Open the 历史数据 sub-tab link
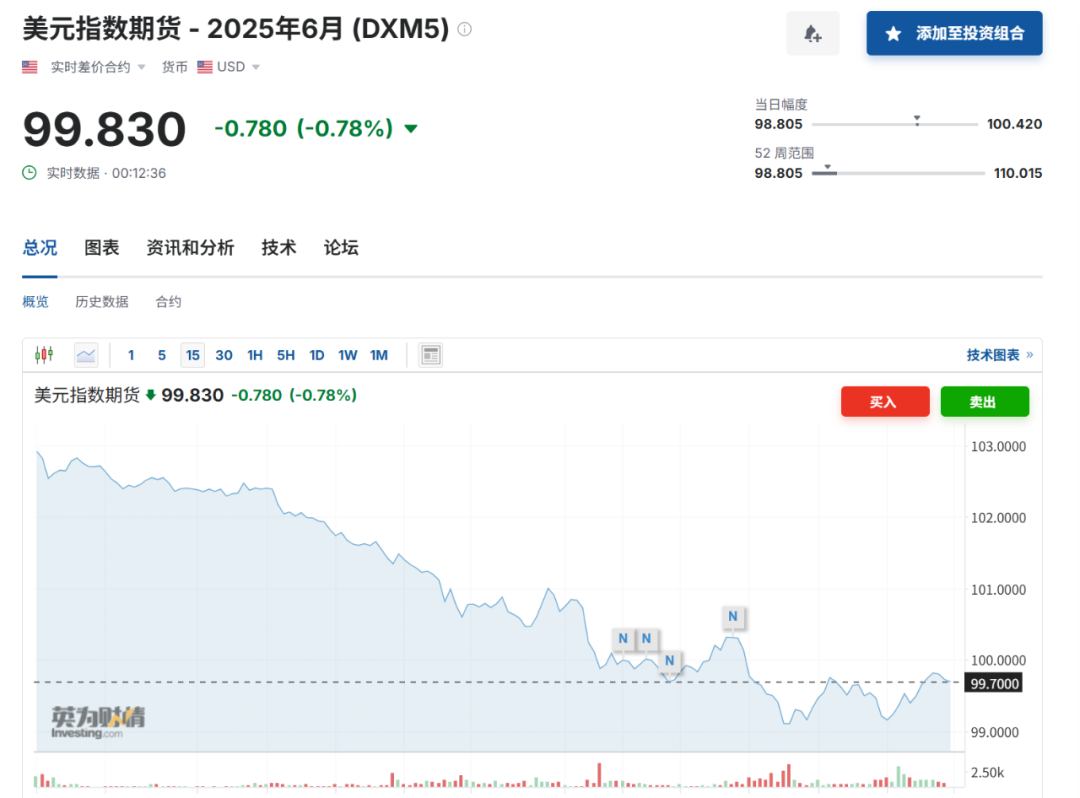 pyautogui.click(x=102, y=302)
